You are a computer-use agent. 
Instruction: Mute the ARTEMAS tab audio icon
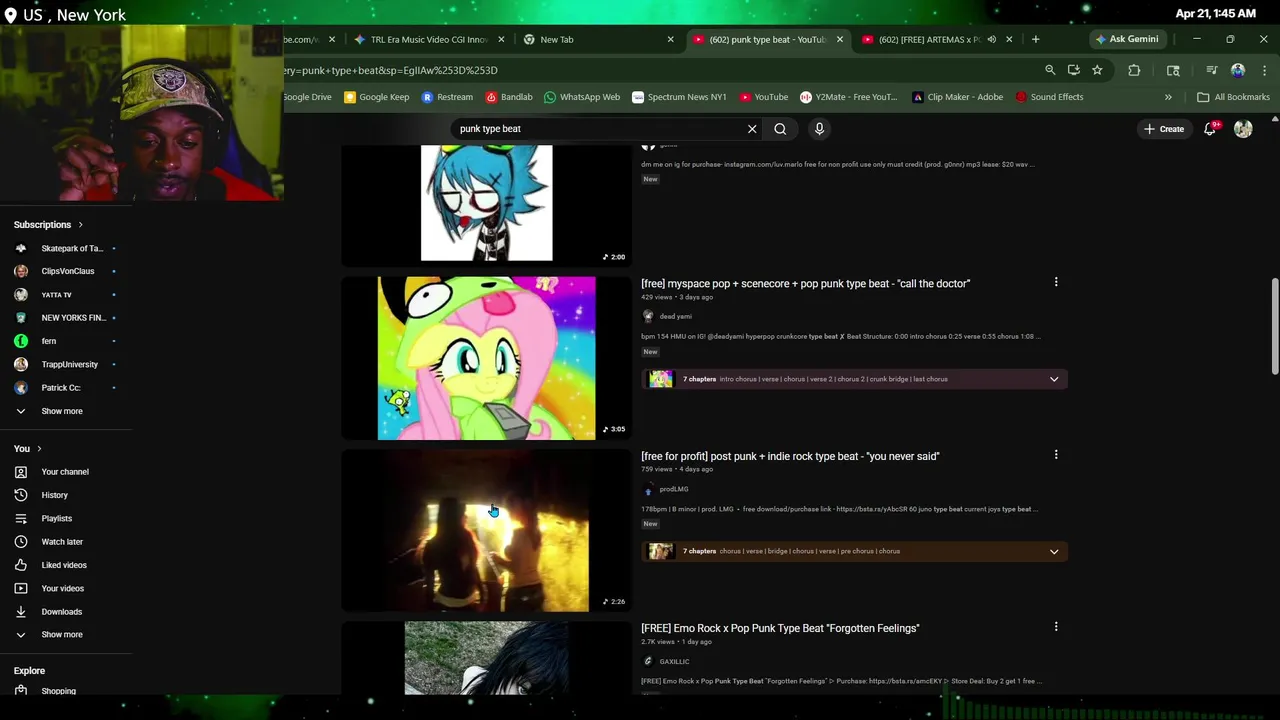(x=991, y=39)
